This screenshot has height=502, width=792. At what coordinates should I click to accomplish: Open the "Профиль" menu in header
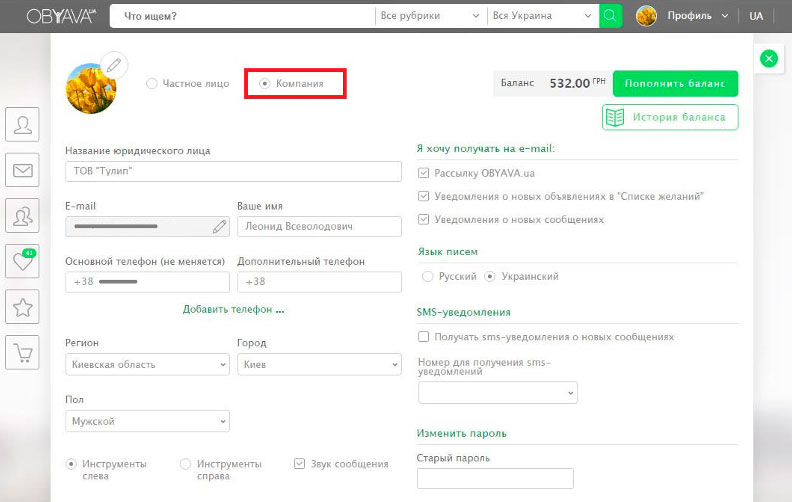coord(688,16)
